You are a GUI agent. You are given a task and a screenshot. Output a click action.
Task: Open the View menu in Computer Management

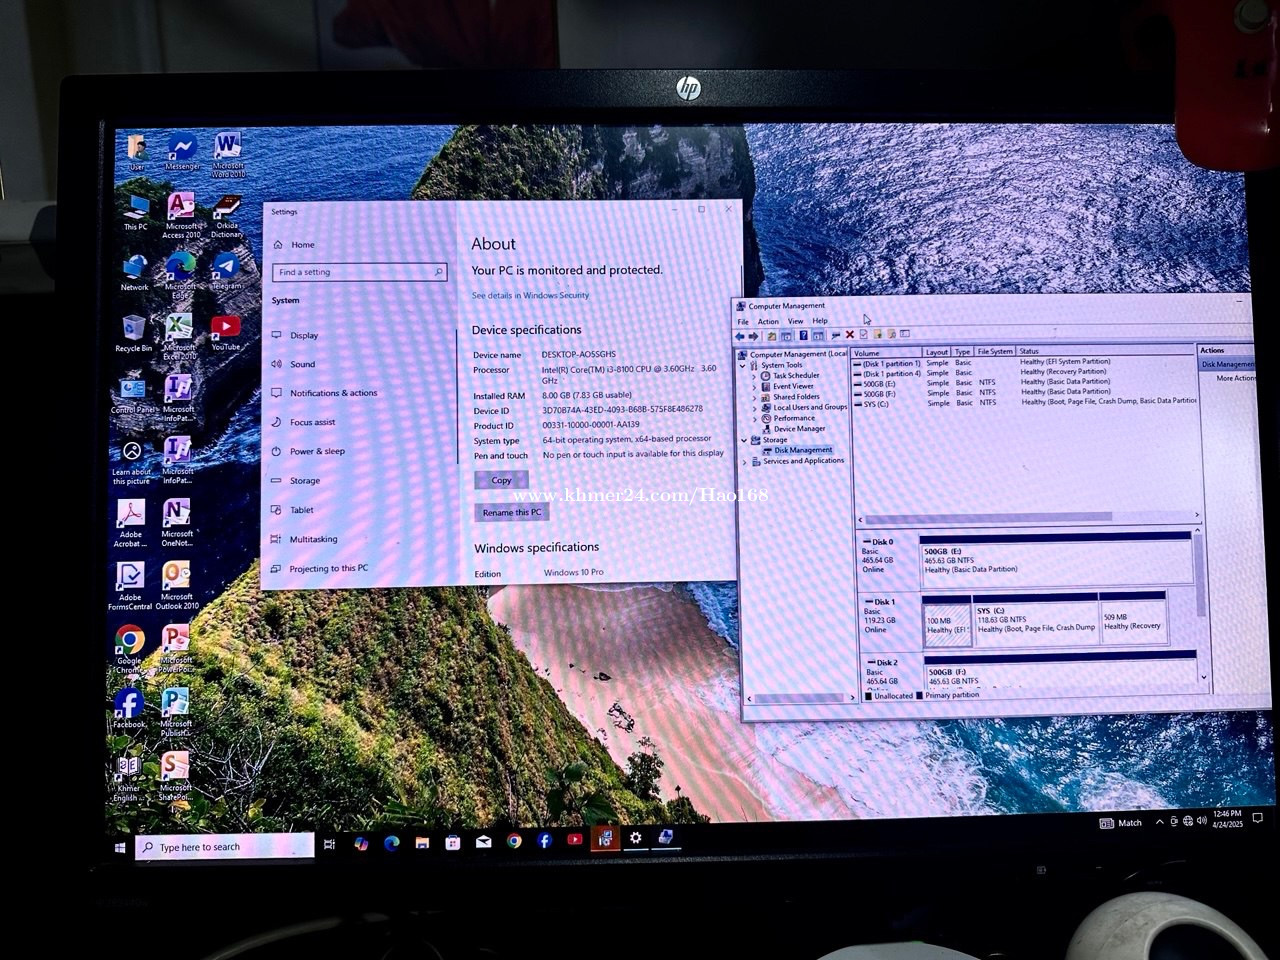click(795, 321)
